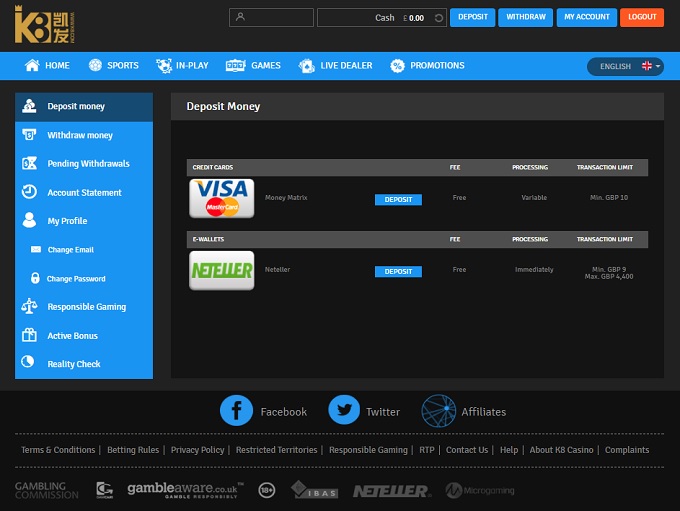
Task: Open Twitter via the bird icon
Action: pyautogui.click(x=344, y=411)
